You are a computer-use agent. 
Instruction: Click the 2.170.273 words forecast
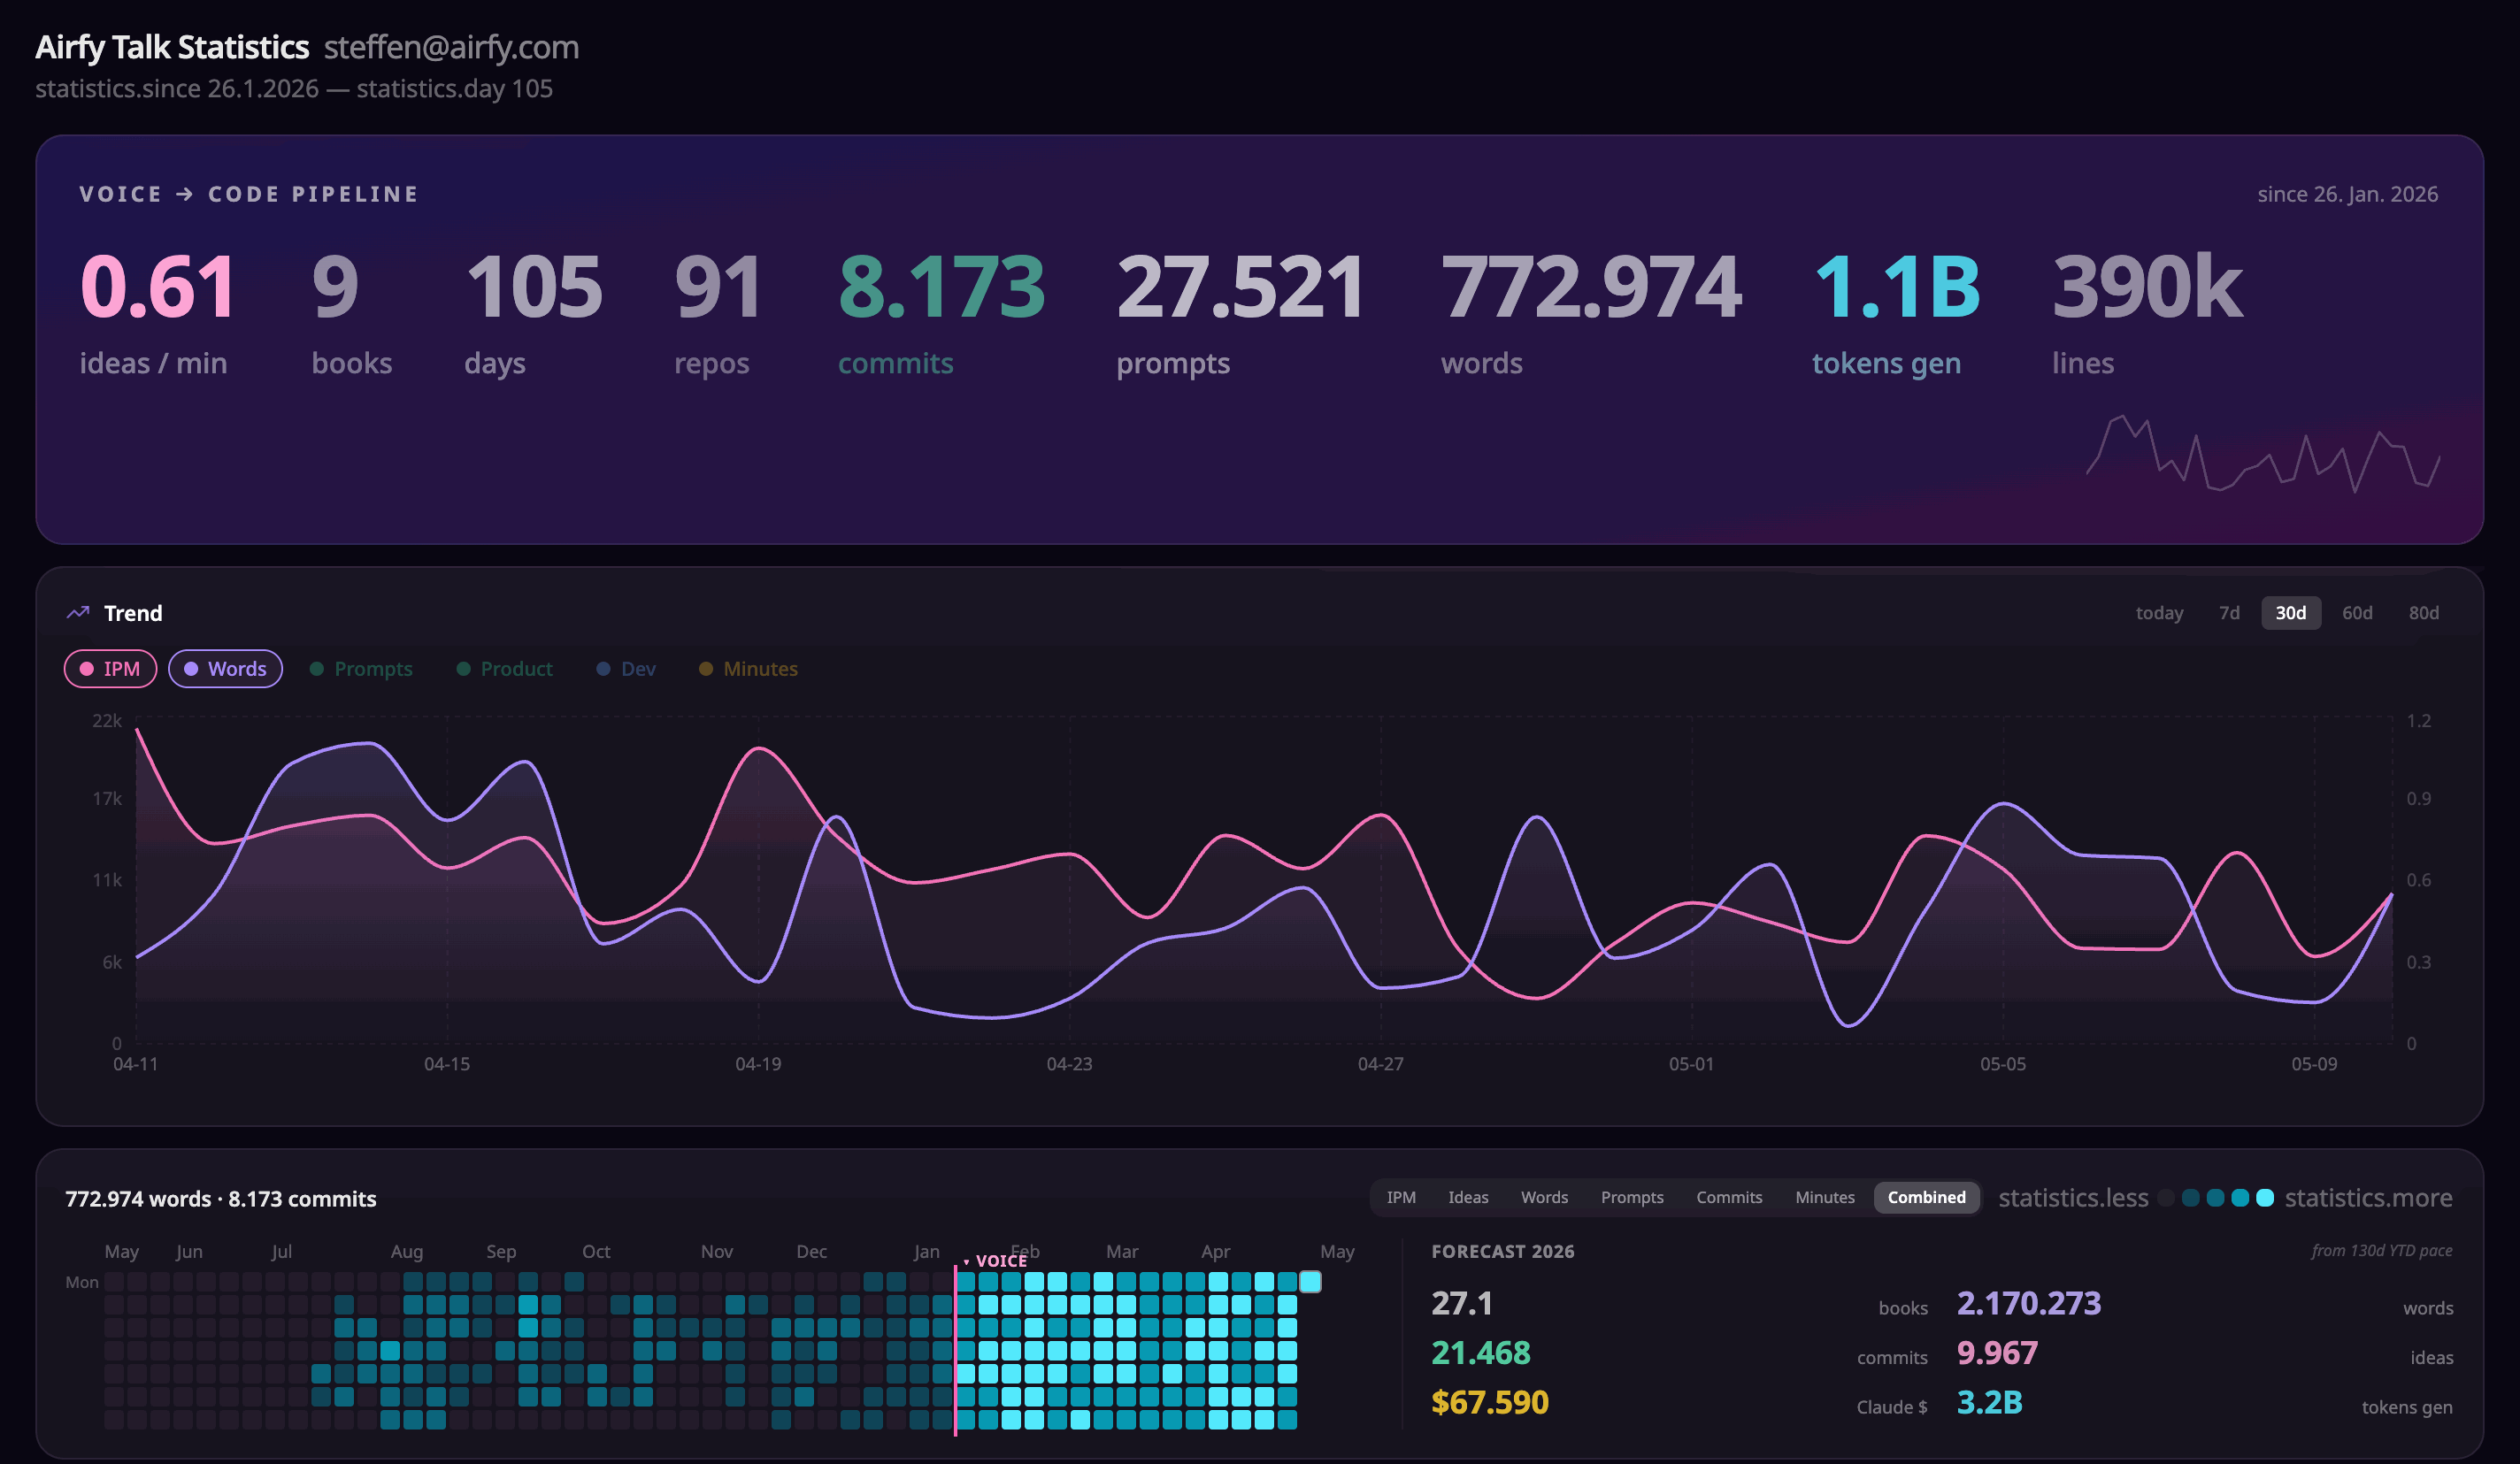click(x=2029, y=1304)
